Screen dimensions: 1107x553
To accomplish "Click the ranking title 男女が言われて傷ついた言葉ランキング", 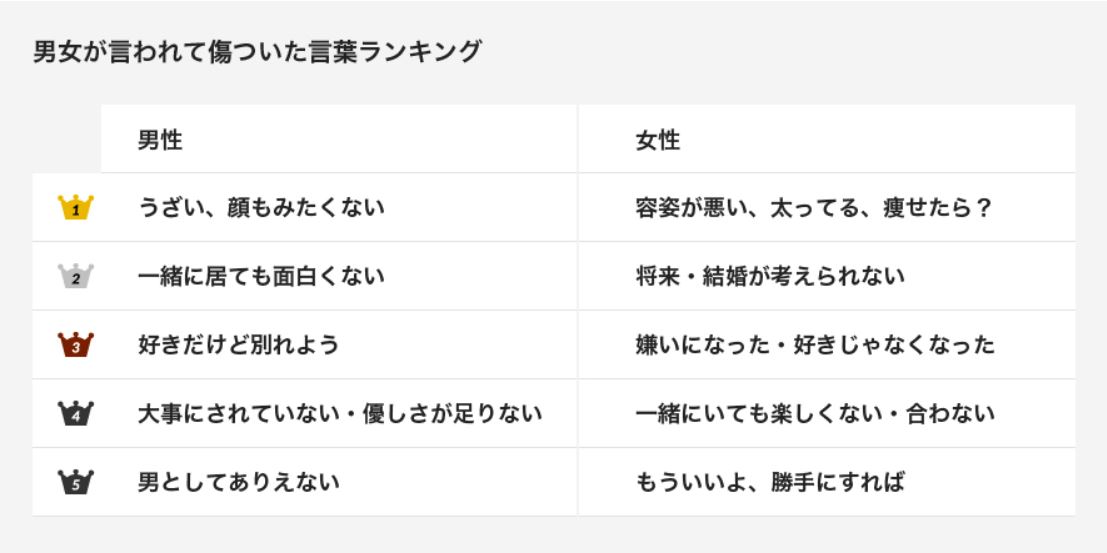I will [x=257, y=52].
